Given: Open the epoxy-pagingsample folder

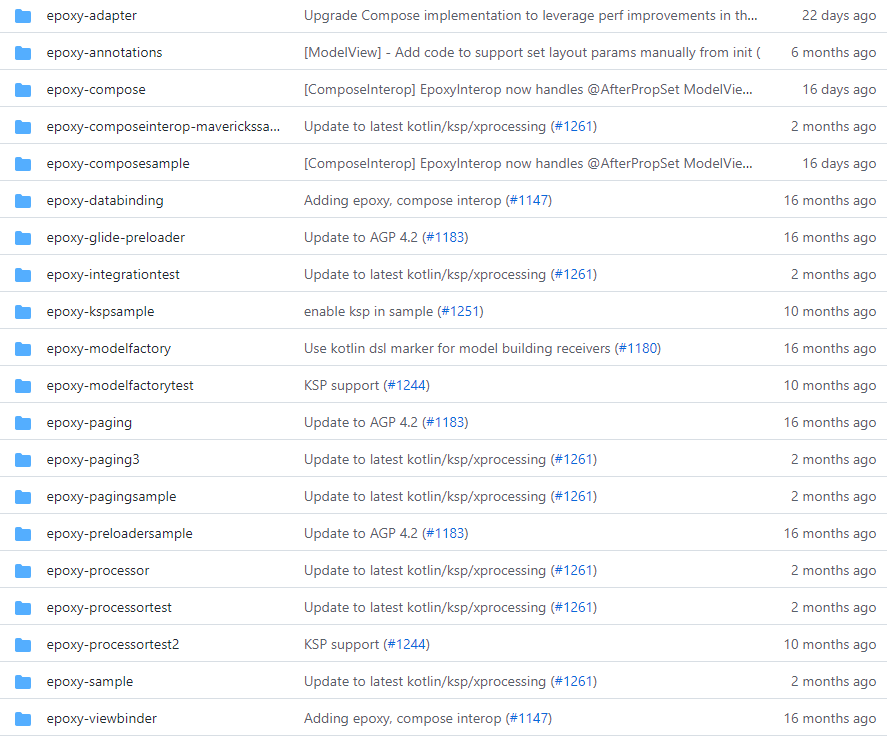Looking at the screenshot, I should pos(111,497).
